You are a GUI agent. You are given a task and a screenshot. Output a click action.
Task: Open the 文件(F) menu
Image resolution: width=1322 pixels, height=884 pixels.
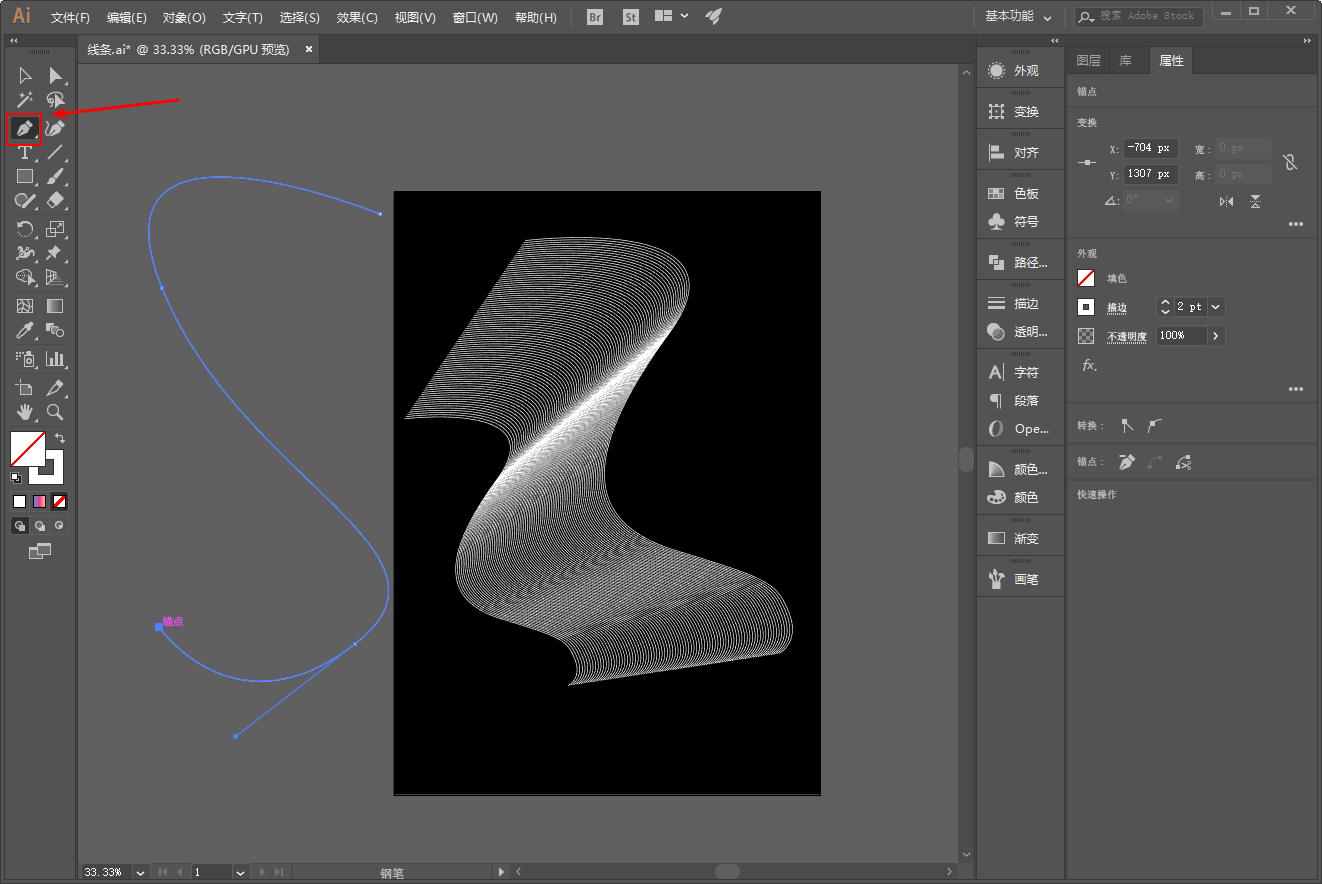(x=70, y=18)
